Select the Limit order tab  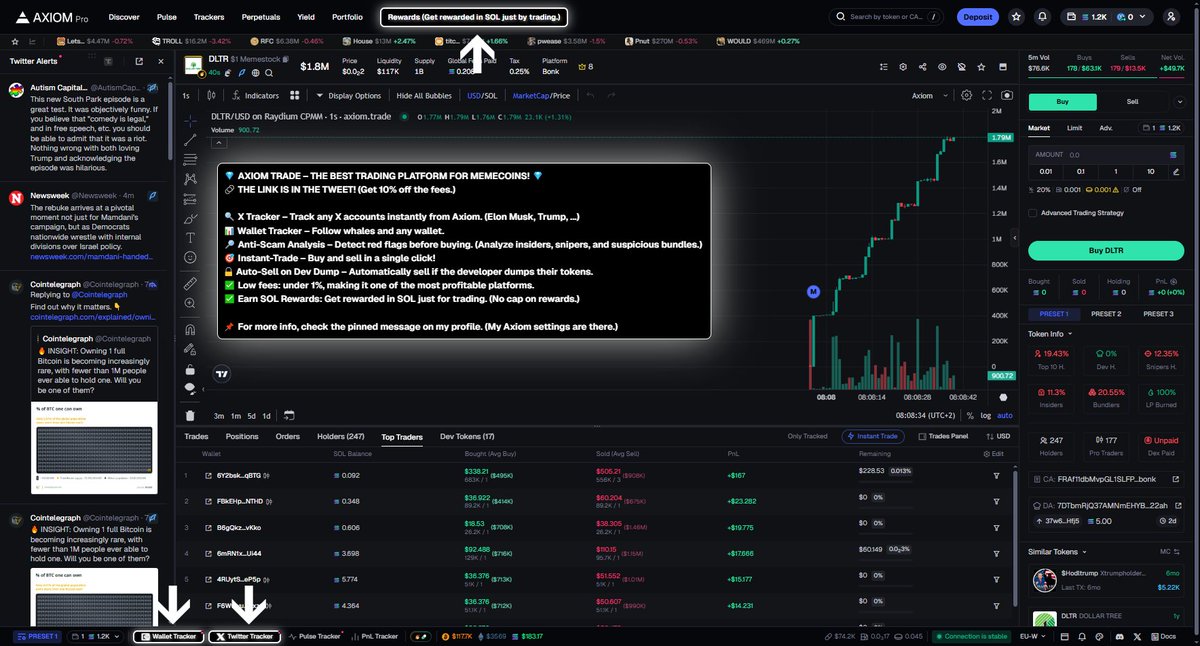coord(1074,128)
